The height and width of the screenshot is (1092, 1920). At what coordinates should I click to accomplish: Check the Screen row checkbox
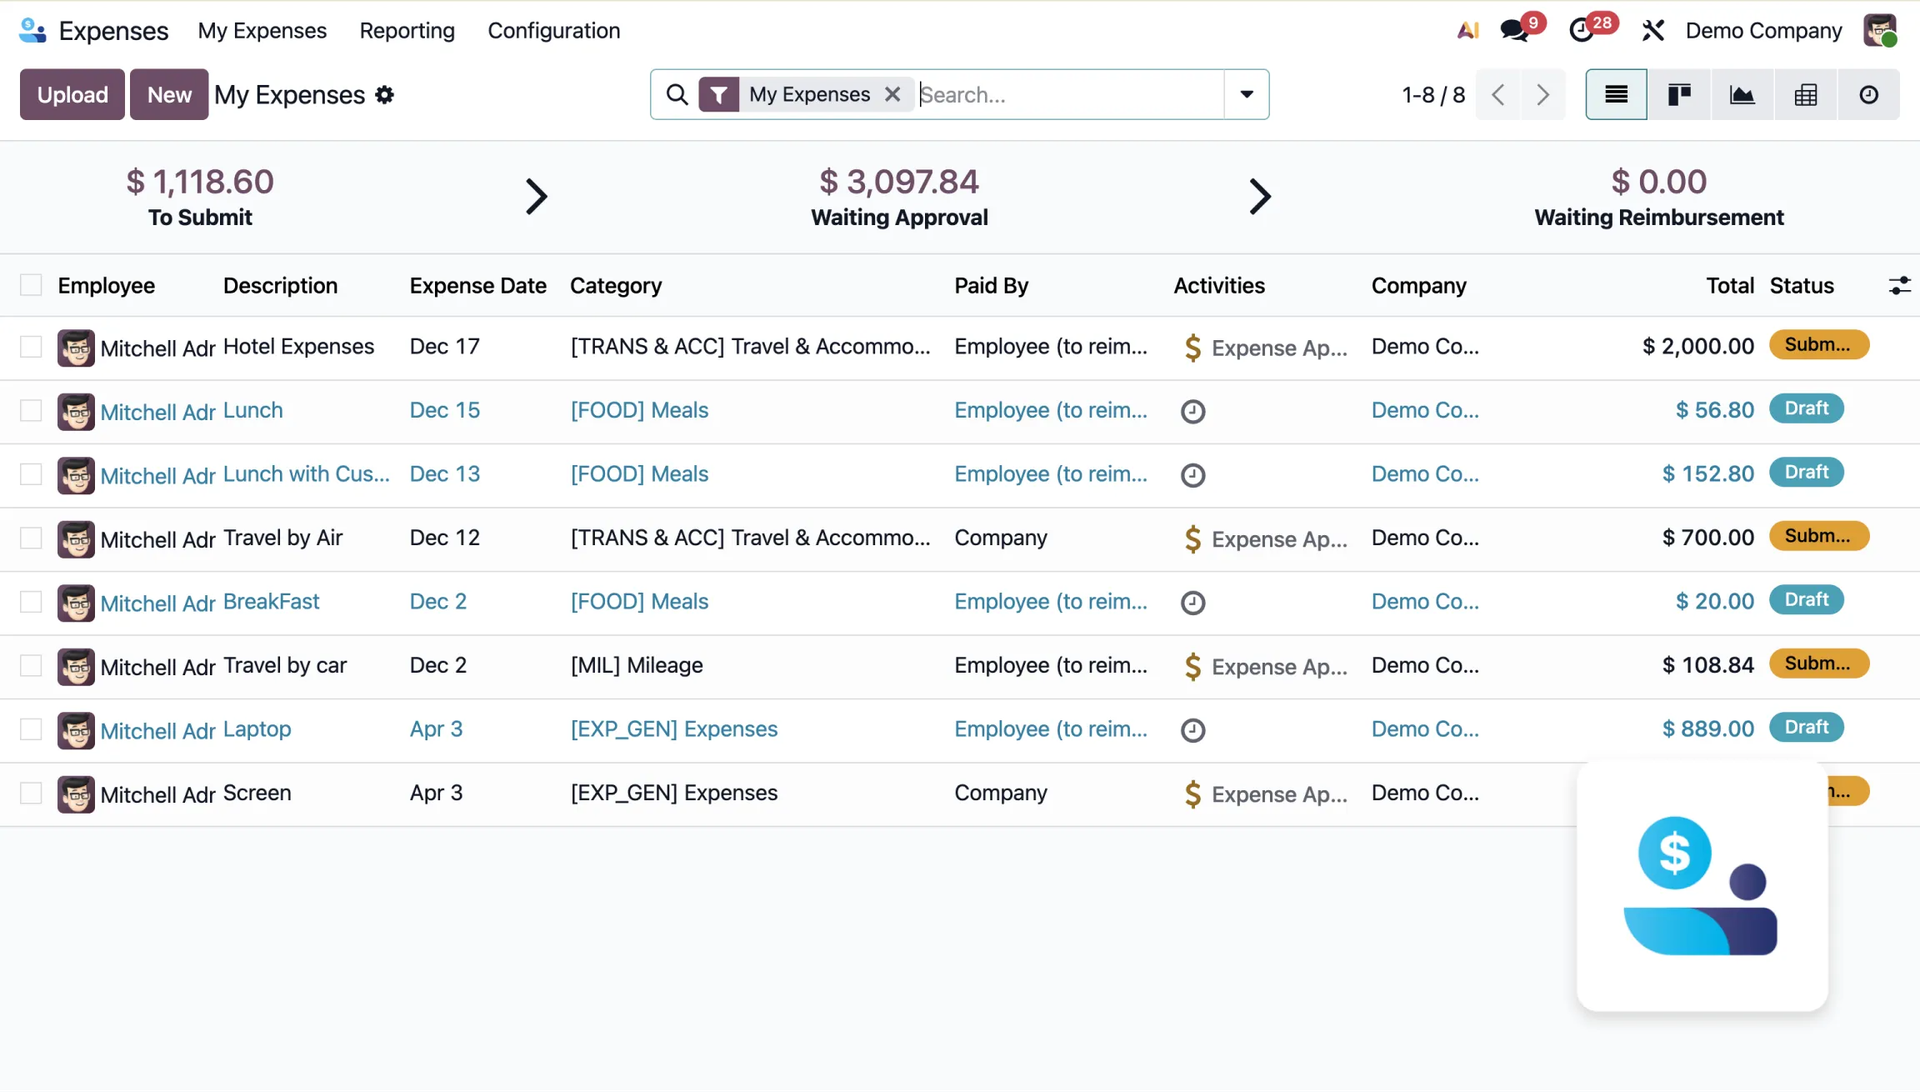[31, 793]
